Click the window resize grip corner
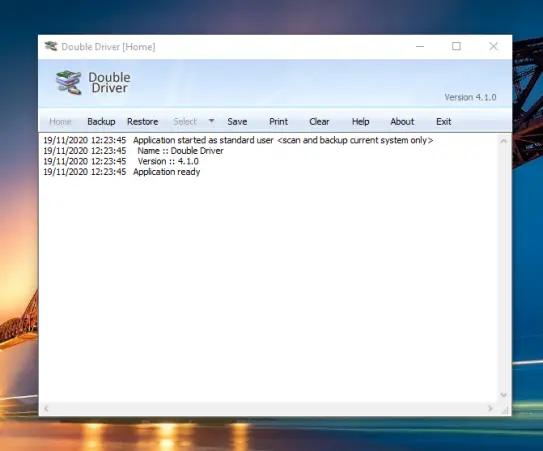This screenshot has height=451, width=543. pyautogui.click(x=505, y=410)
